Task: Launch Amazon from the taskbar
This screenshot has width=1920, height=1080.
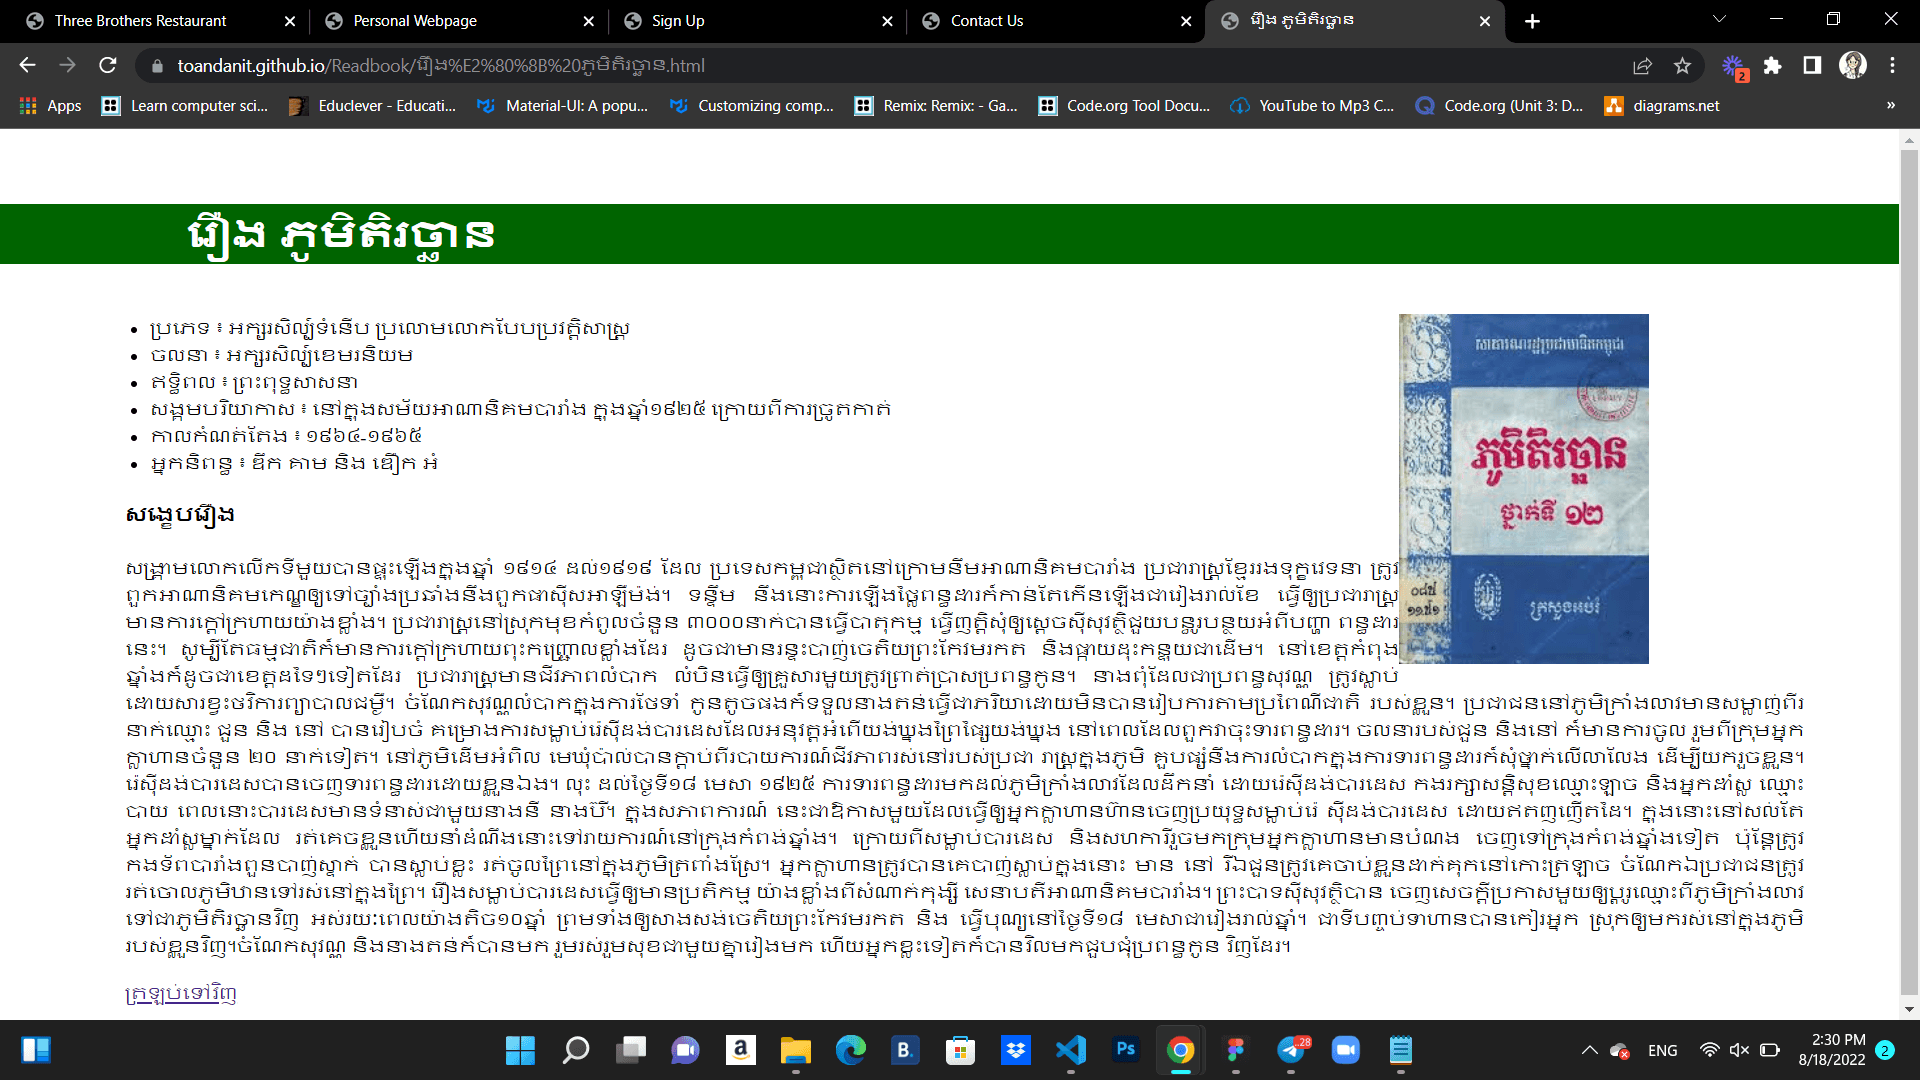Action: point(740,1050)
